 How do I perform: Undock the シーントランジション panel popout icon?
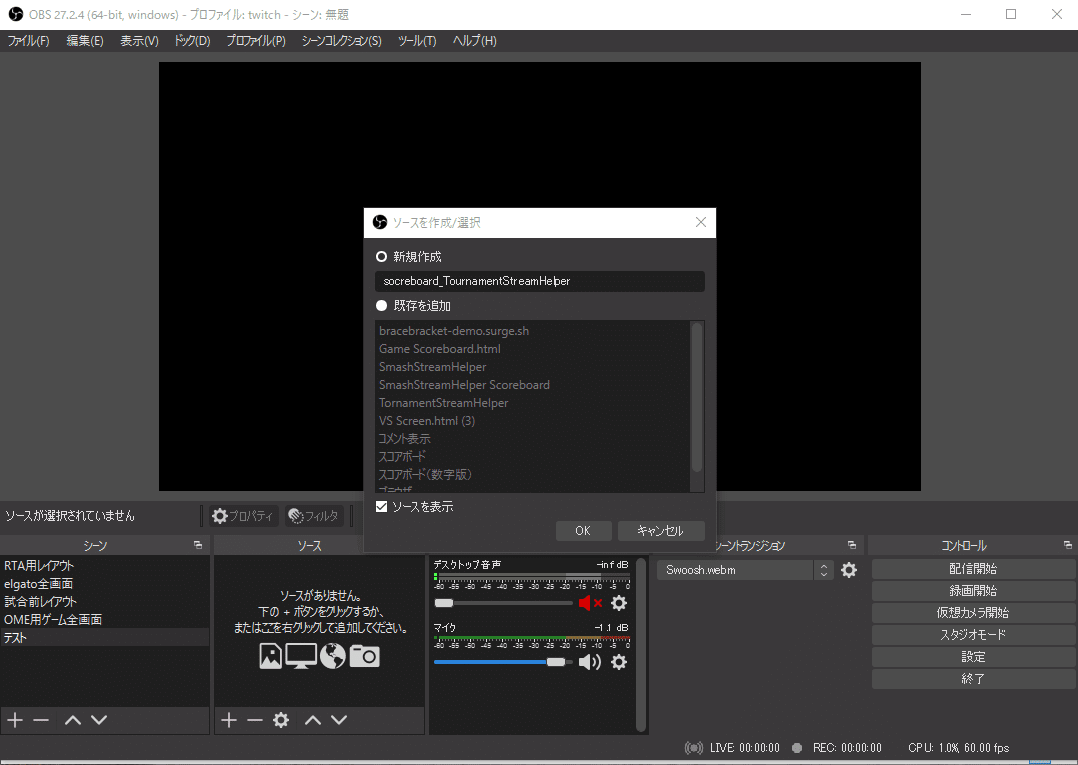(x=852, y=545)
